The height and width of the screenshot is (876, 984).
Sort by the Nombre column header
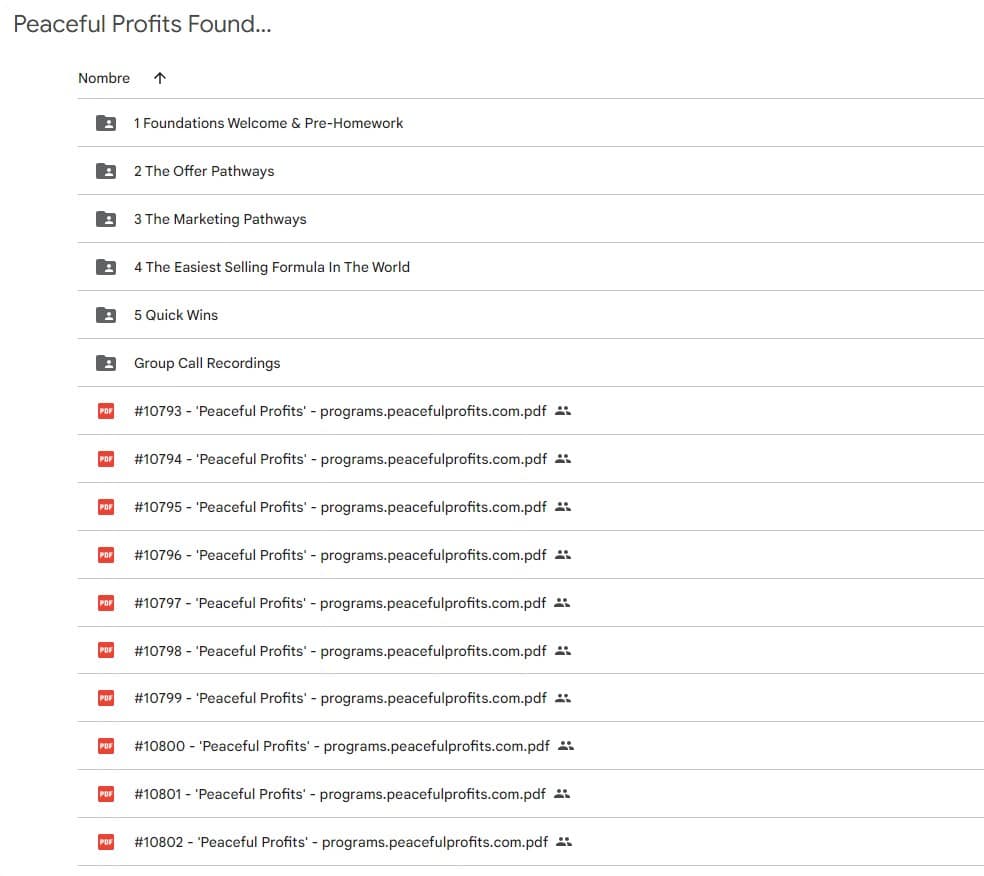(x=104, y=78)
